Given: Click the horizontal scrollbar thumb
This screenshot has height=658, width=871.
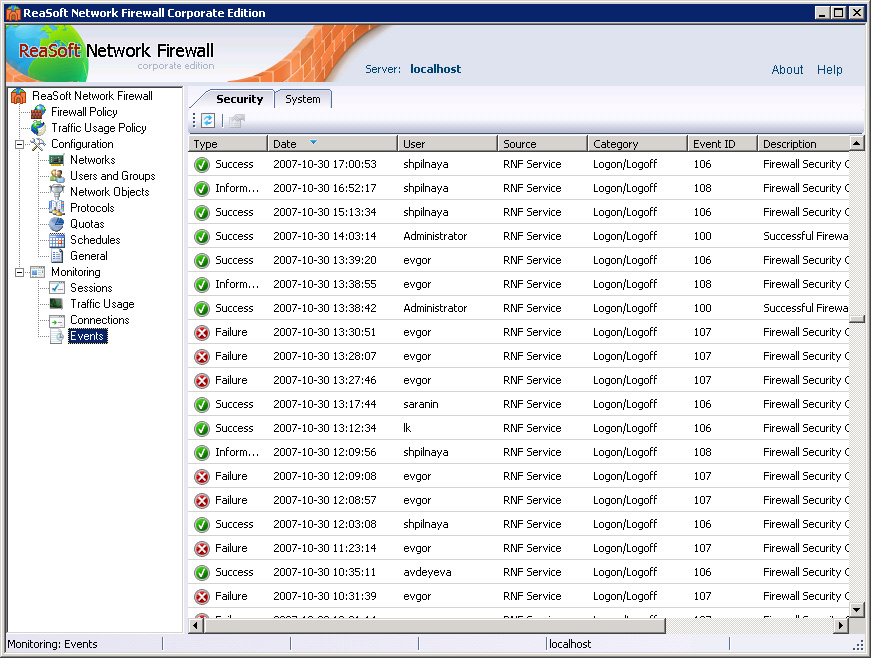Looking at the screenshot, I should [434, 626].
